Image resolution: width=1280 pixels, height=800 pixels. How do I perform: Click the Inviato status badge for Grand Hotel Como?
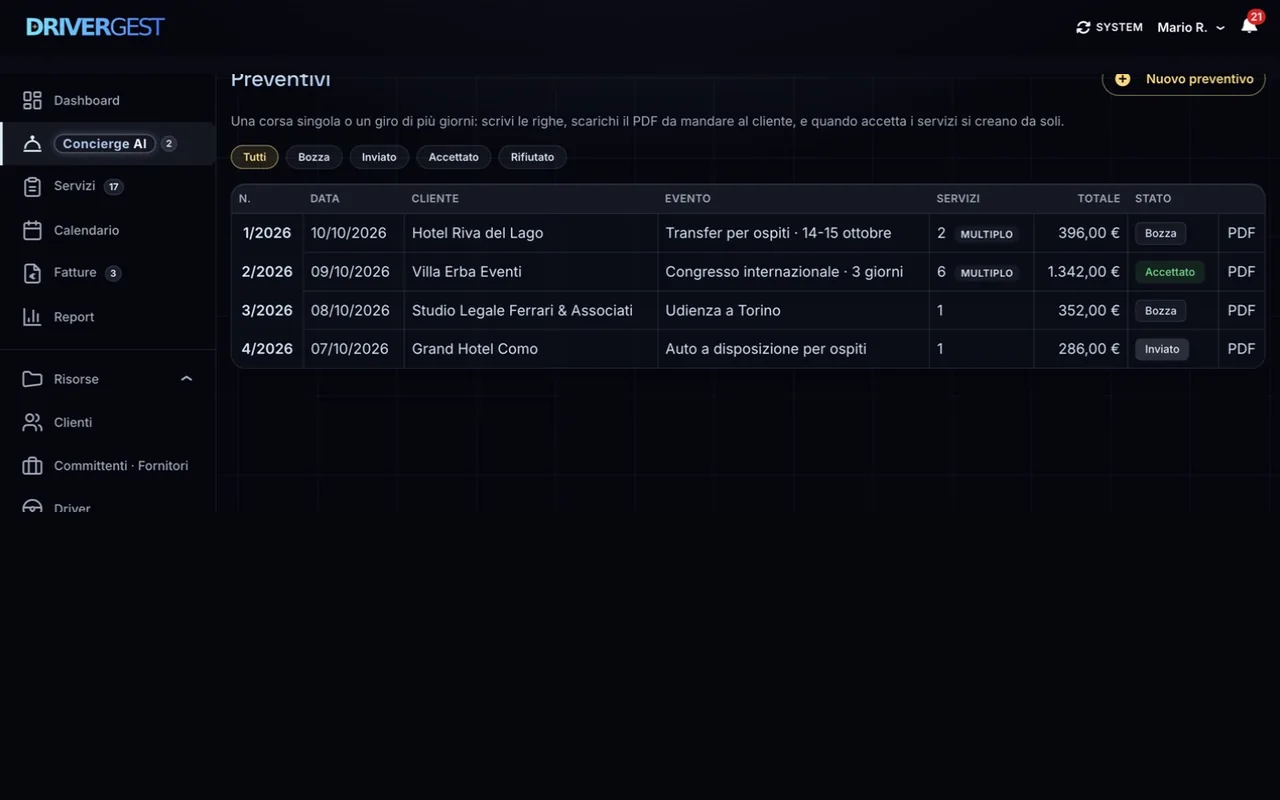tap(1162, 349)
